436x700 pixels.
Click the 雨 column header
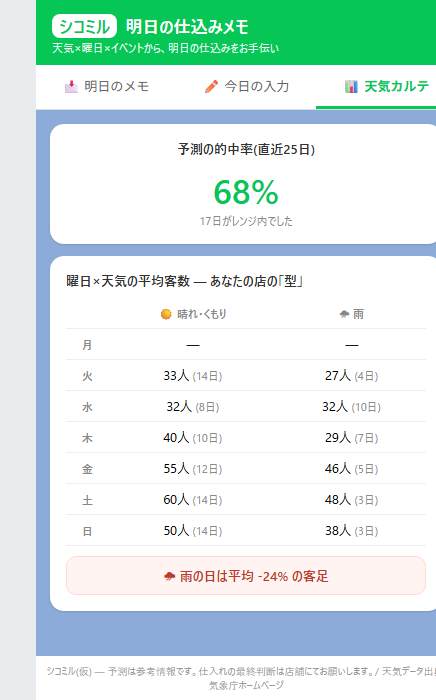[x=352, y=314]
